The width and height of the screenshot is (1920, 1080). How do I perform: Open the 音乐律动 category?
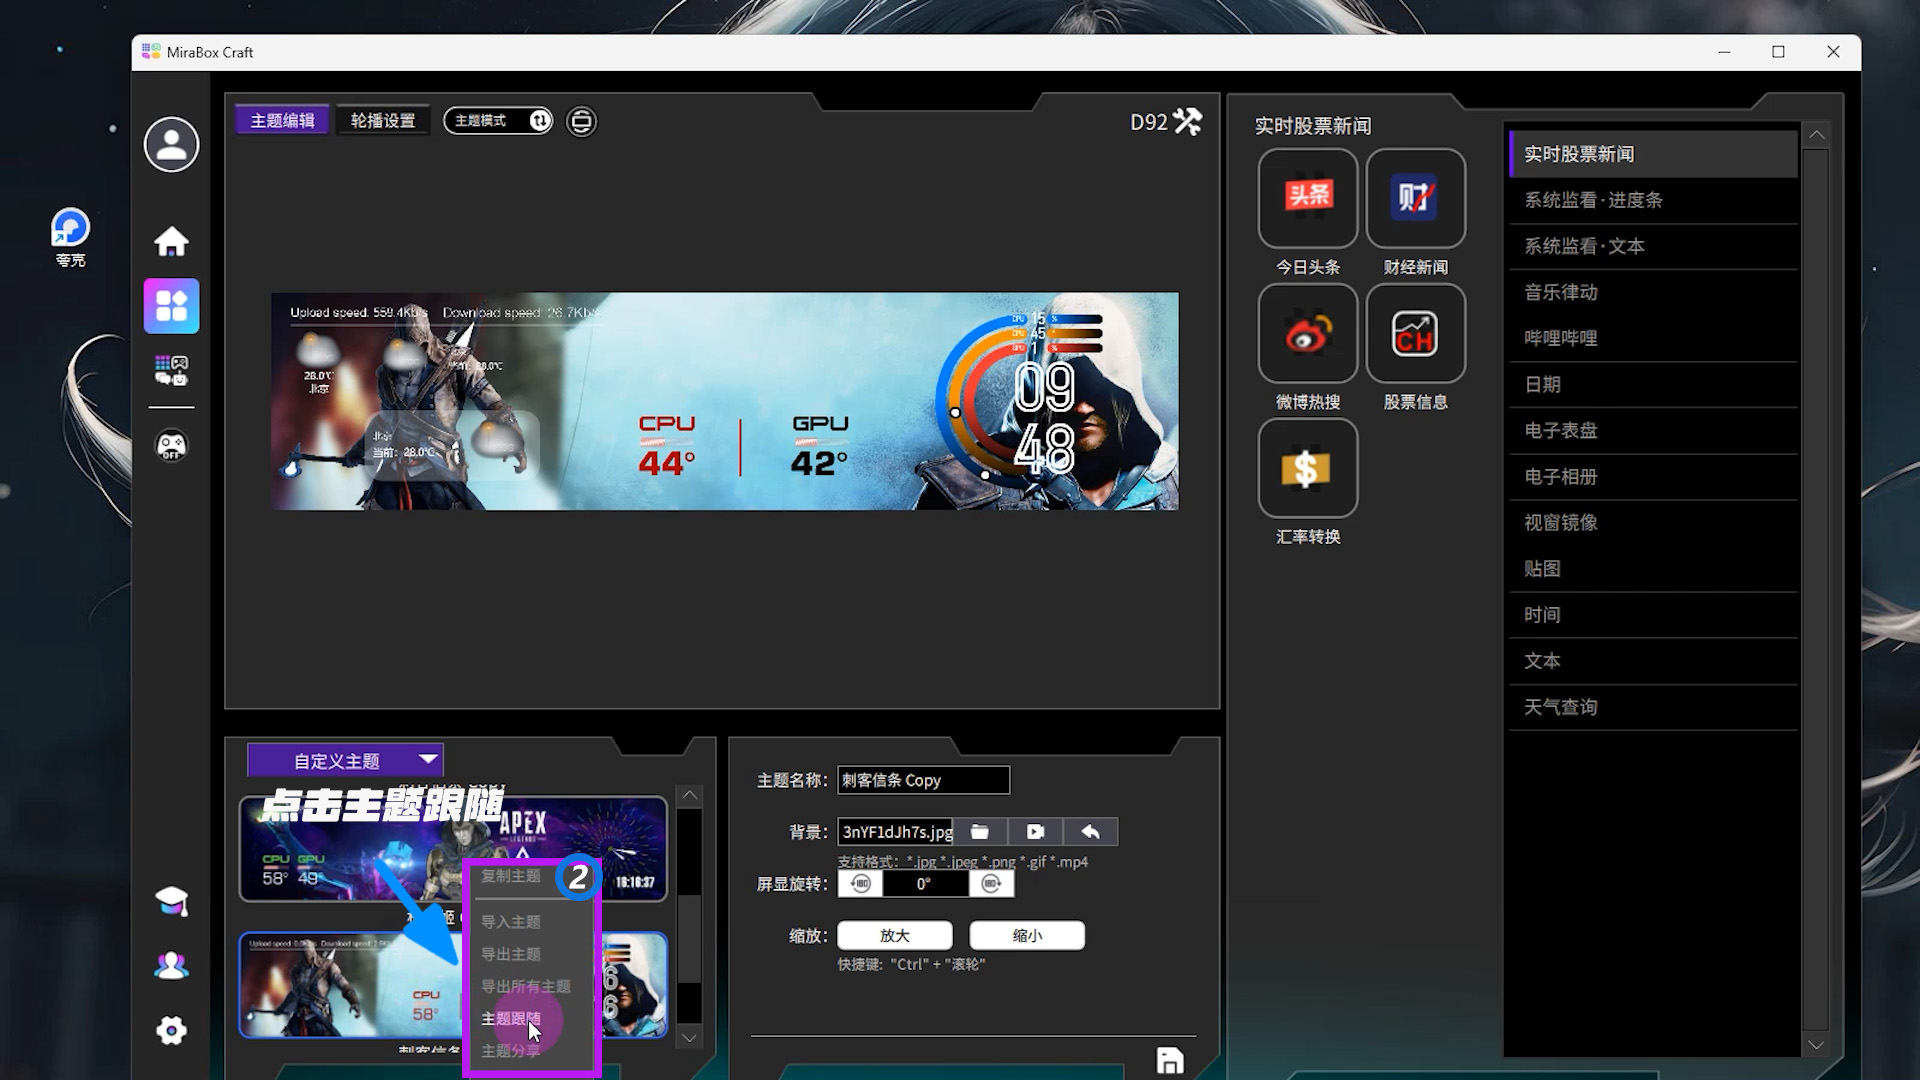coord(1654,292)
